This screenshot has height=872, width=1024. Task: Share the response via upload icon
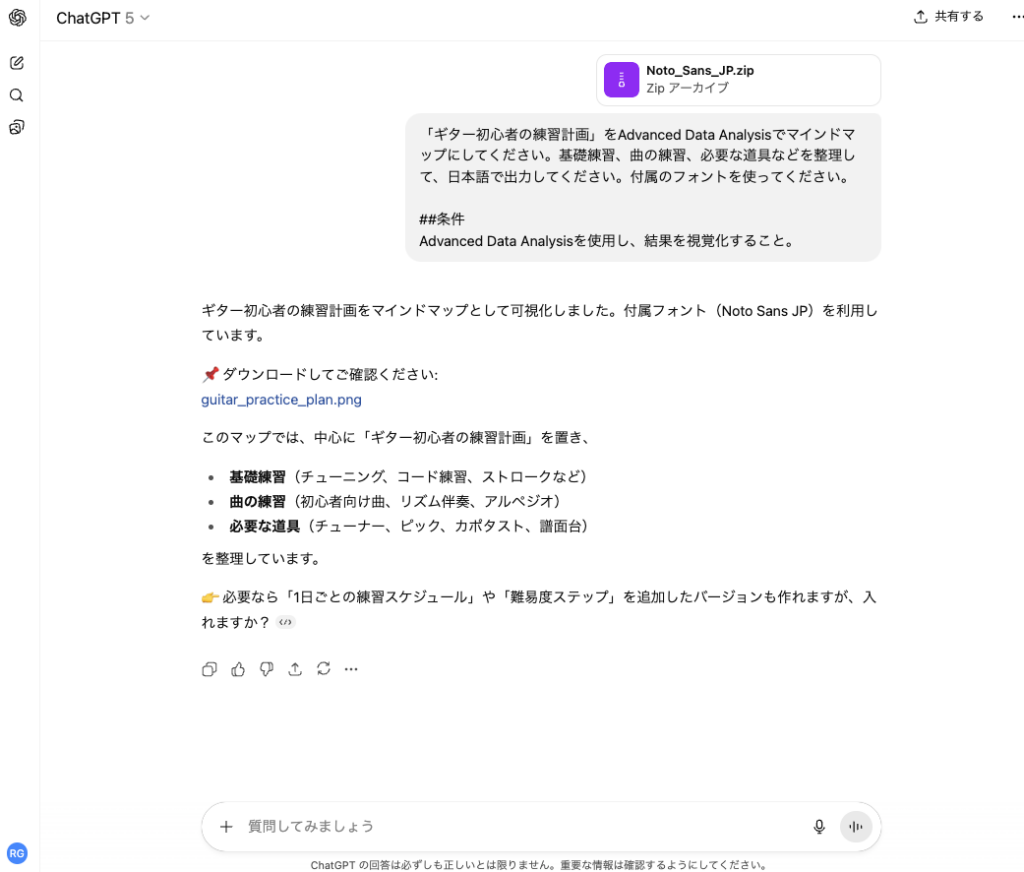click(x=295, y=669)
